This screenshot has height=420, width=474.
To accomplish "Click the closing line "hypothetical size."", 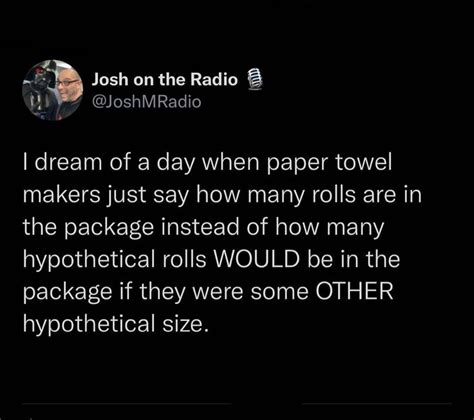I will point(116,325).
